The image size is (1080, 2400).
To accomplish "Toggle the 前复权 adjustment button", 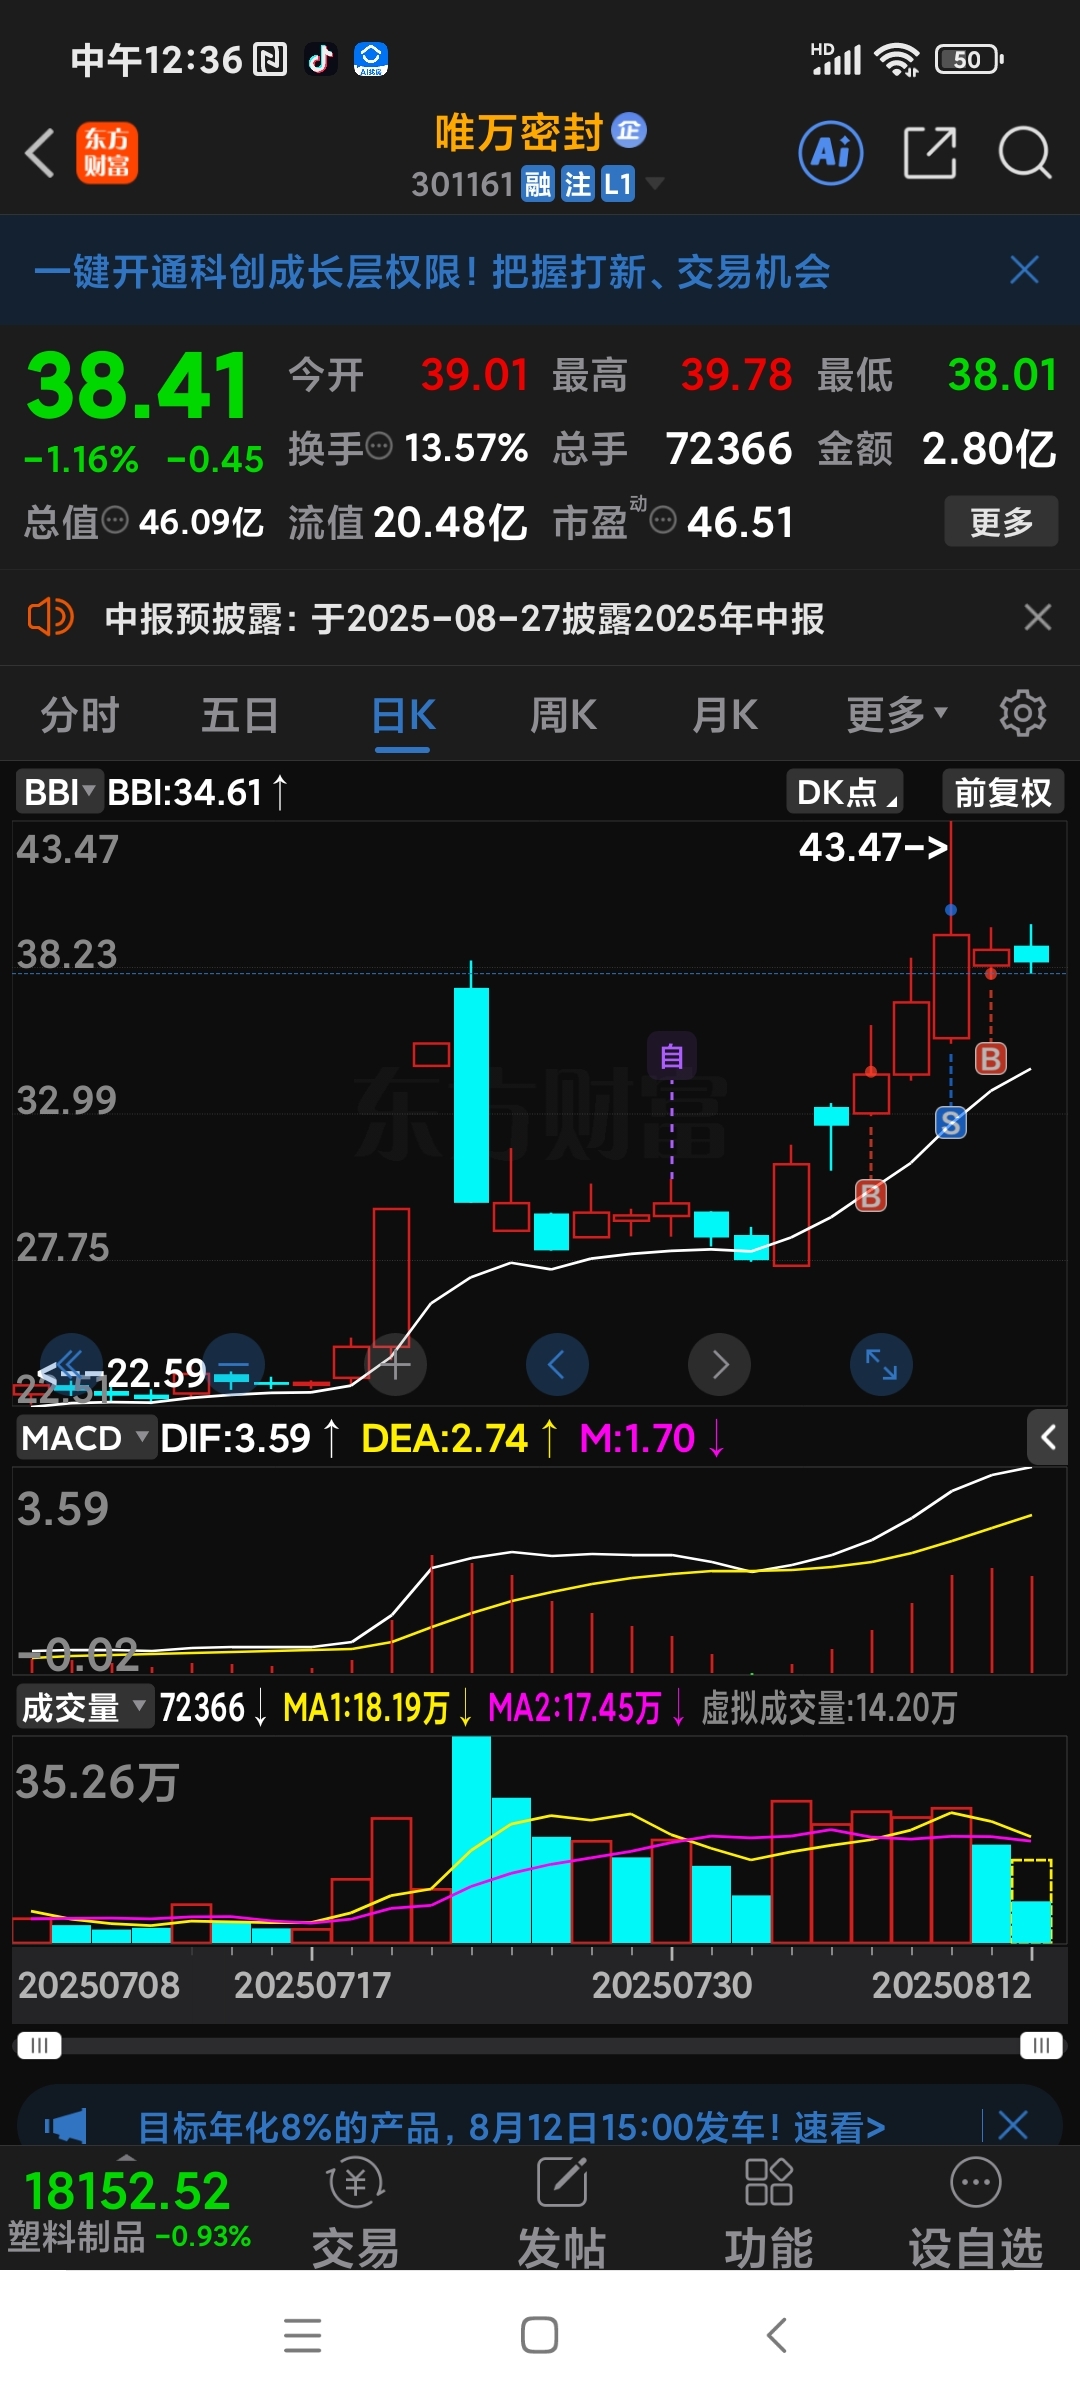I will (x=1003, y=792).
